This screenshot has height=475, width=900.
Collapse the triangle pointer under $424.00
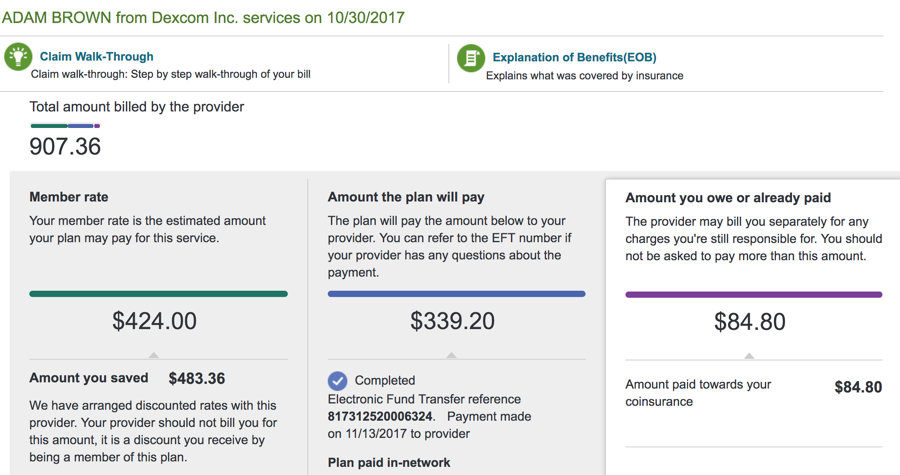pos(154,356)
